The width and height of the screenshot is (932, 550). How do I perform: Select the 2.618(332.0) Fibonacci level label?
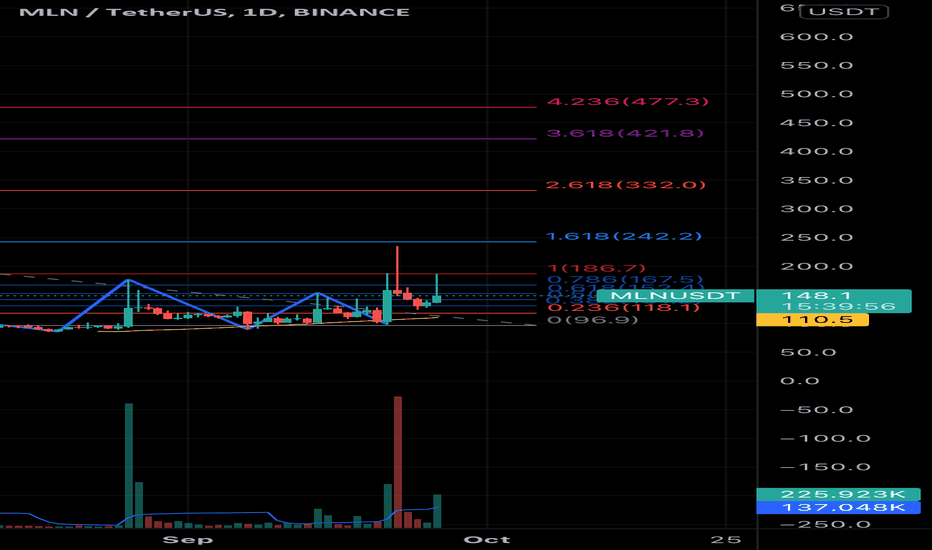(626, 185)
